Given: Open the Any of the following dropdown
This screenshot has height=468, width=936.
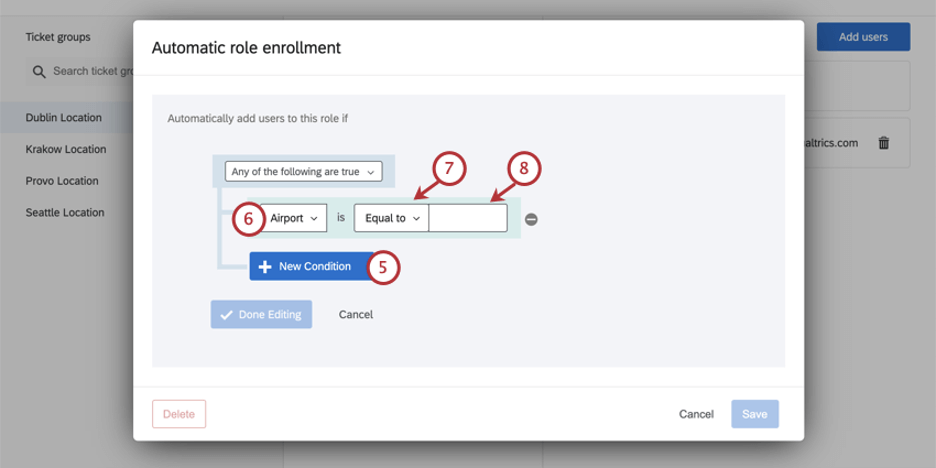Looking at the screenshot, I should point(303,172).
